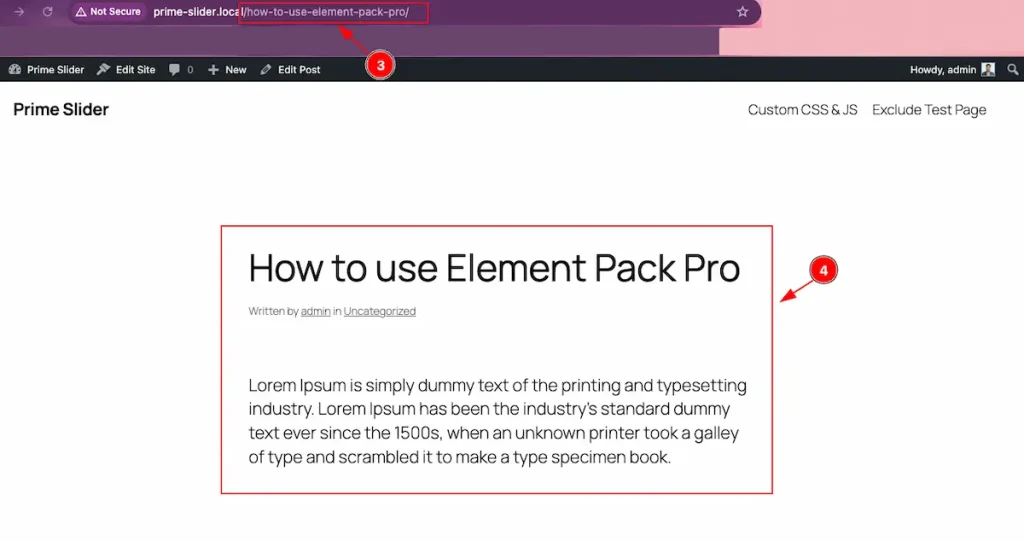Viewport: 1024px width, 541px height.
Task: Click the red annotation marker numbered 4
Action: (x=821, y=270)
